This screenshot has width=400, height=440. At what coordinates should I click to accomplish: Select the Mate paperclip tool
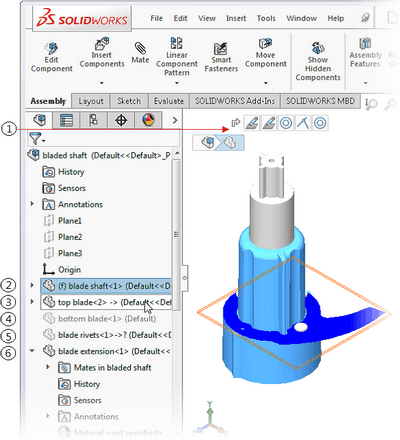[140, 48]
